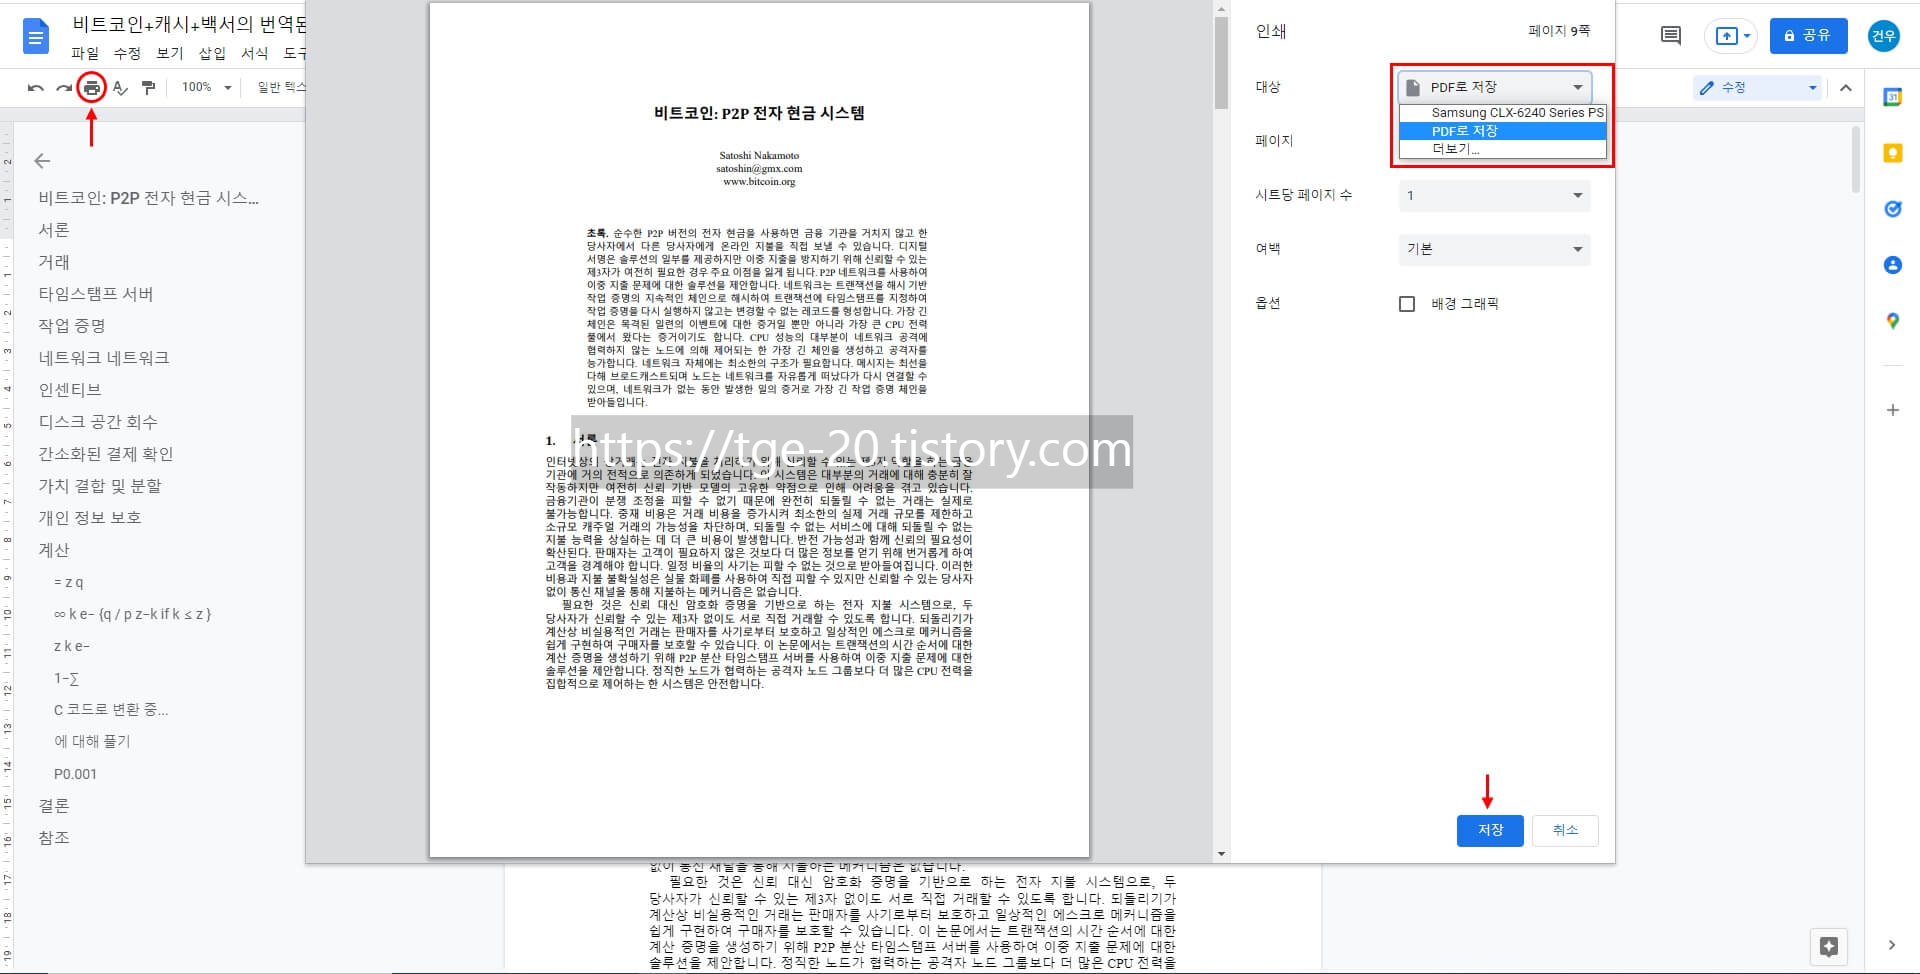Click the 취소 button

[x=1565, y=830]
